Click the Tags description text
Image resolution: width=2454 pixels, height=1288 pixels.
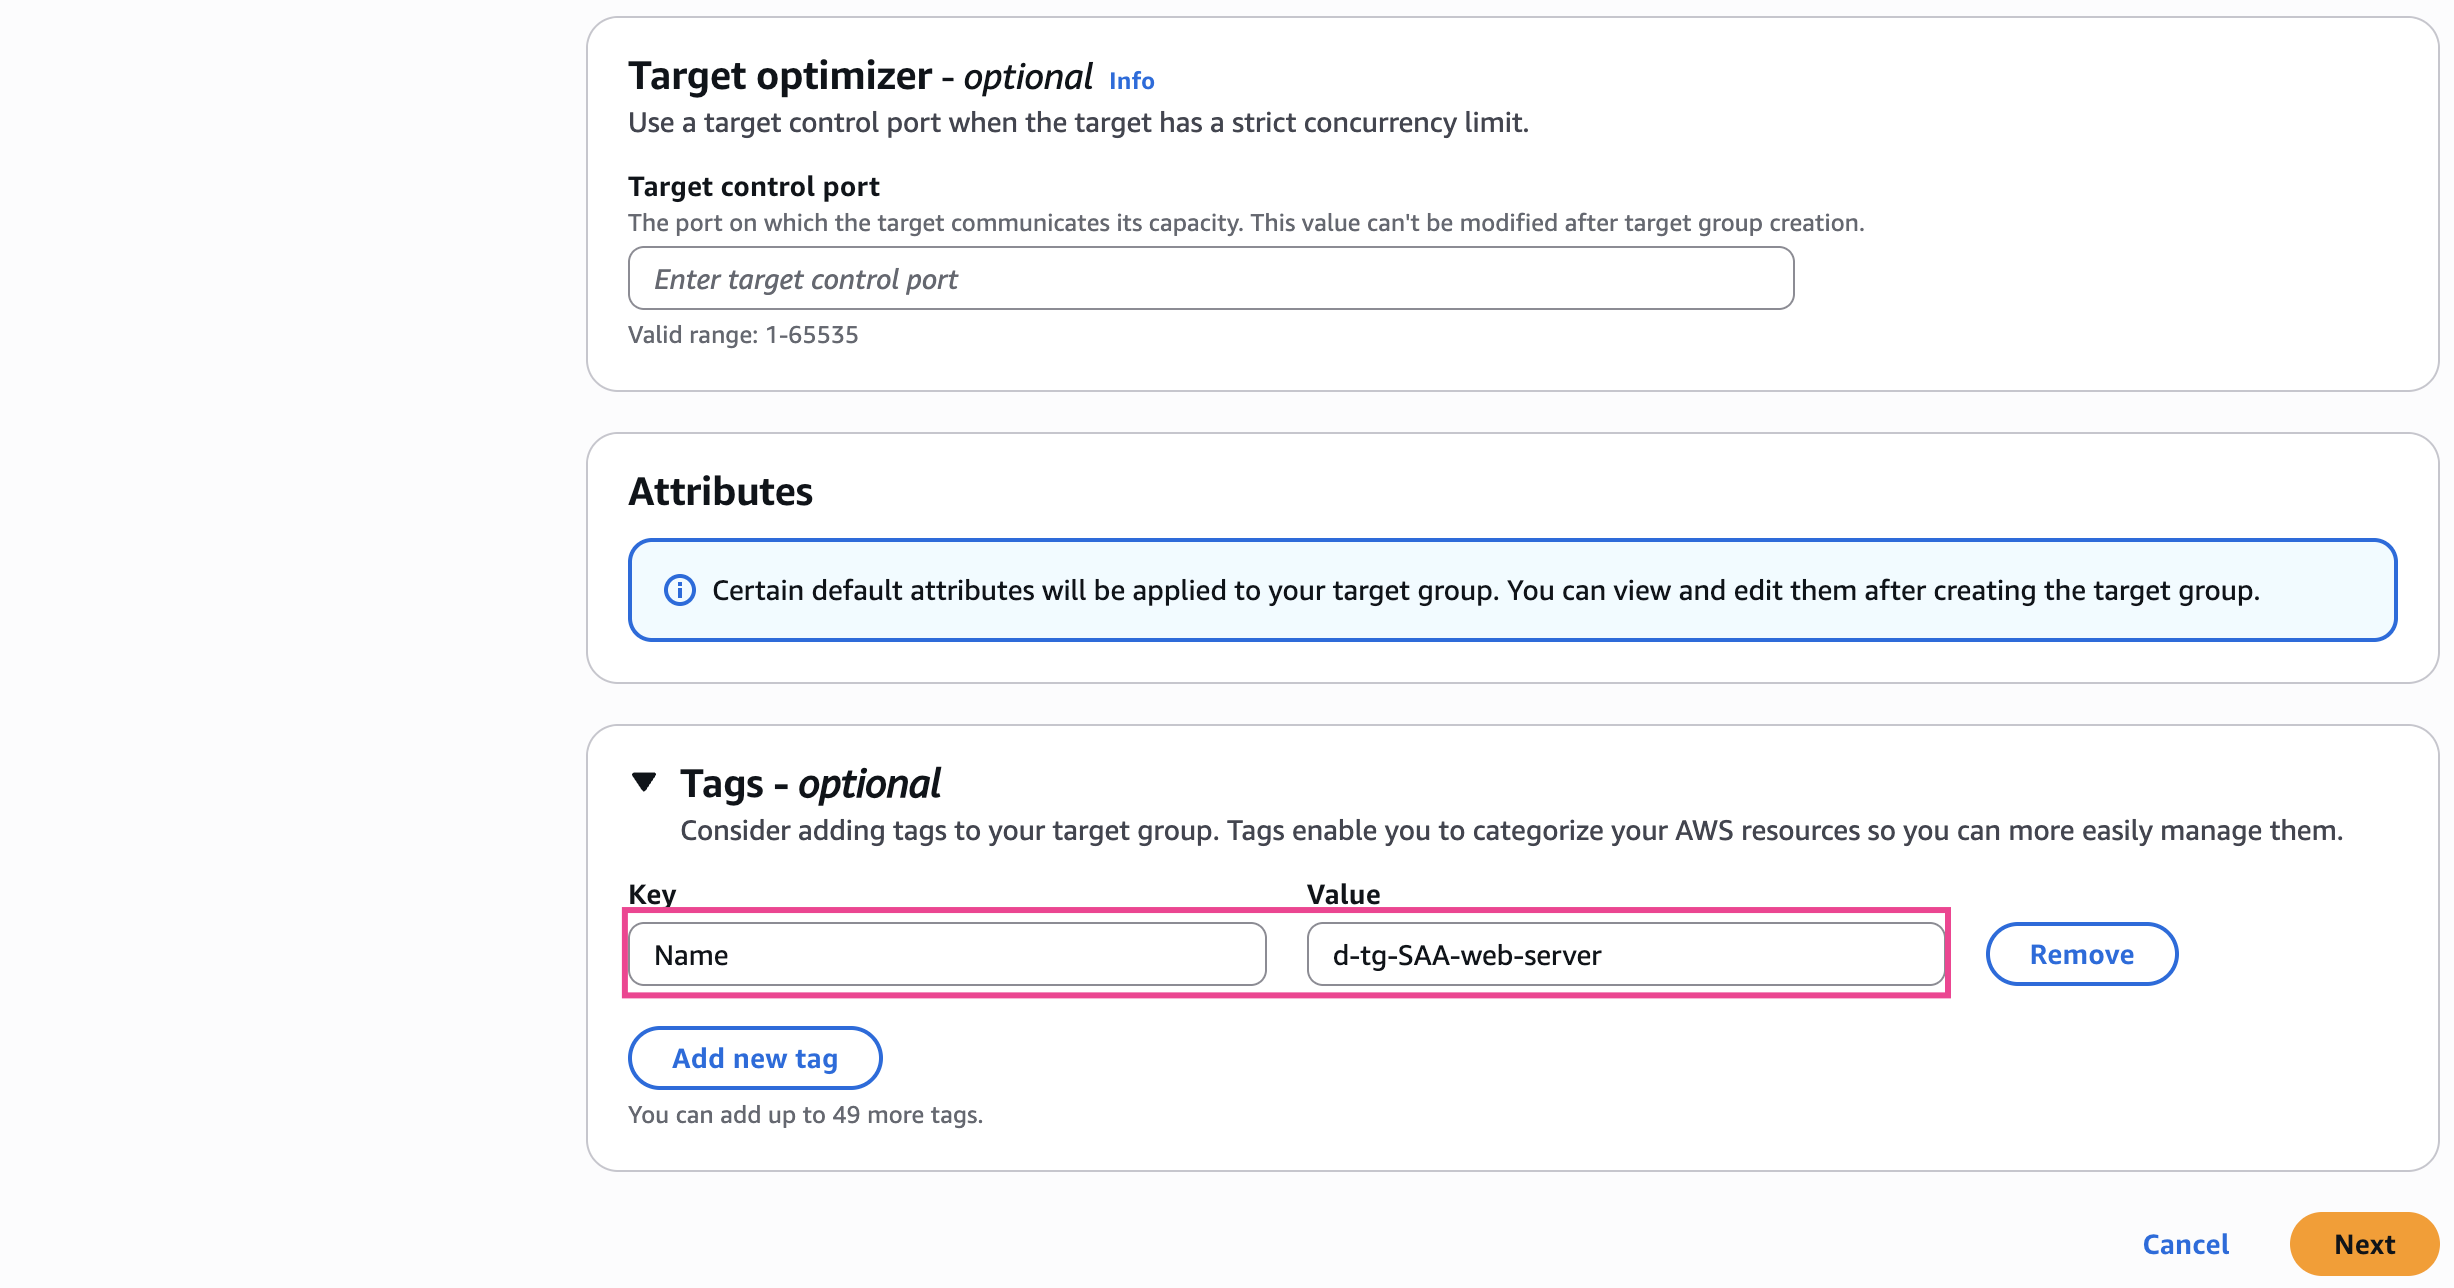click(x=1511, y=831)
